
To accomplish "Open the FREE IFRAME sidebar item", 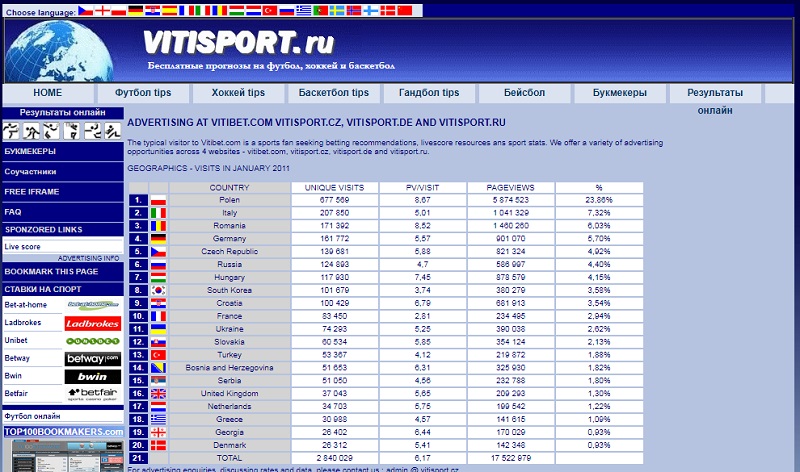I will click(31, 191).
